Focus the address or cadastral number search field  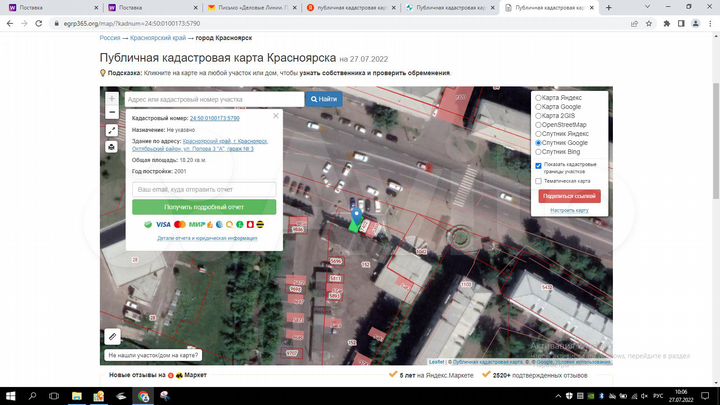[x=214, y=99]
